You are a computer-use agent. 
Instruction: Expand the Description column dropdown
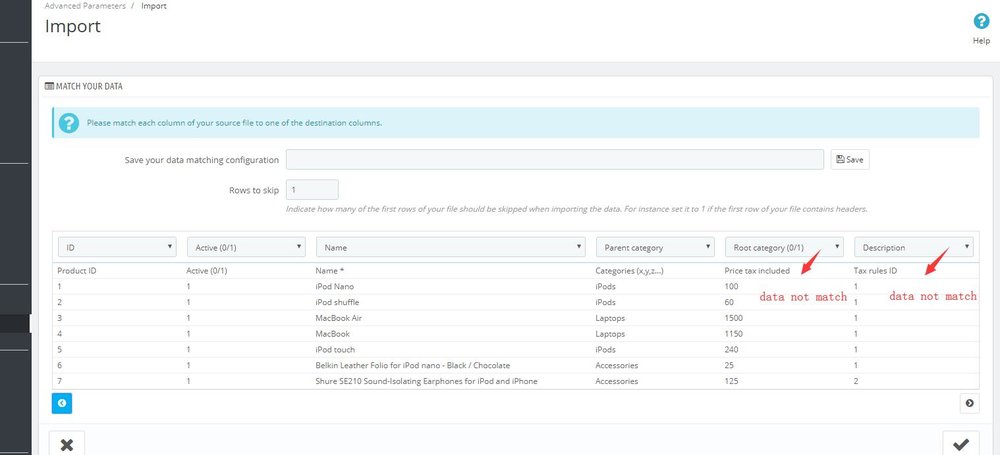914,247
